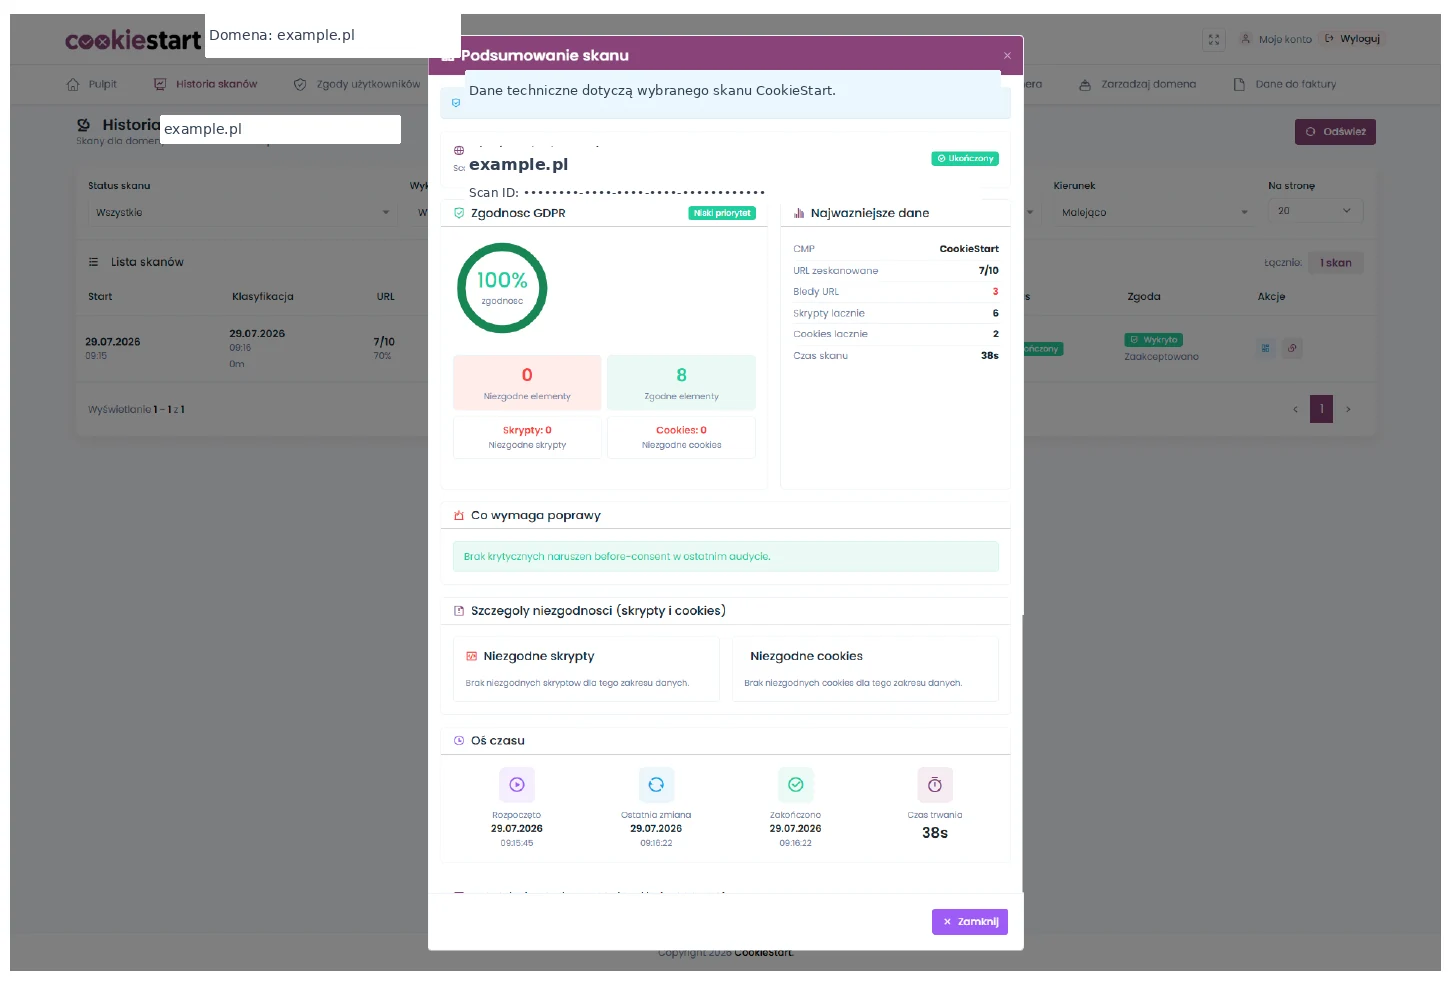Expand the Kierunek Malejąco dropdown
The height and width of the screenshot is (995, 1450).
[1153, 212]
